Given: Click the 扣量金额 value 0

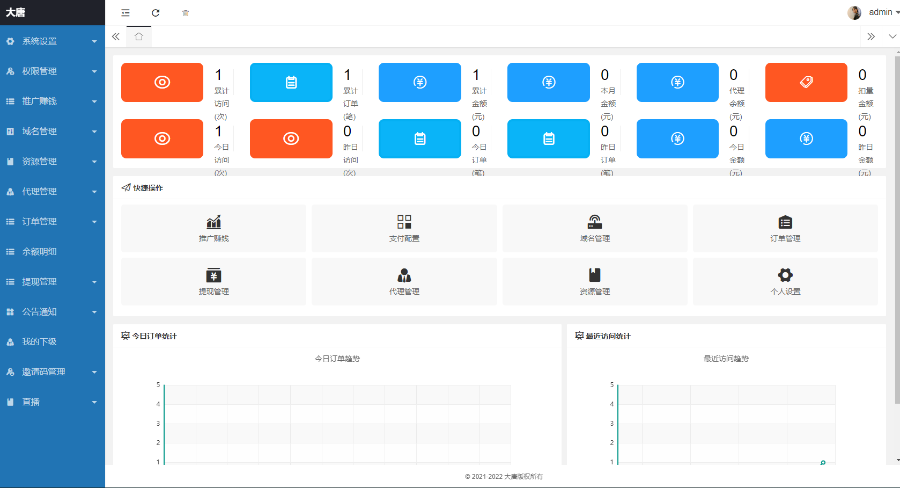Looking at the screenshot, I should (862, 75).
